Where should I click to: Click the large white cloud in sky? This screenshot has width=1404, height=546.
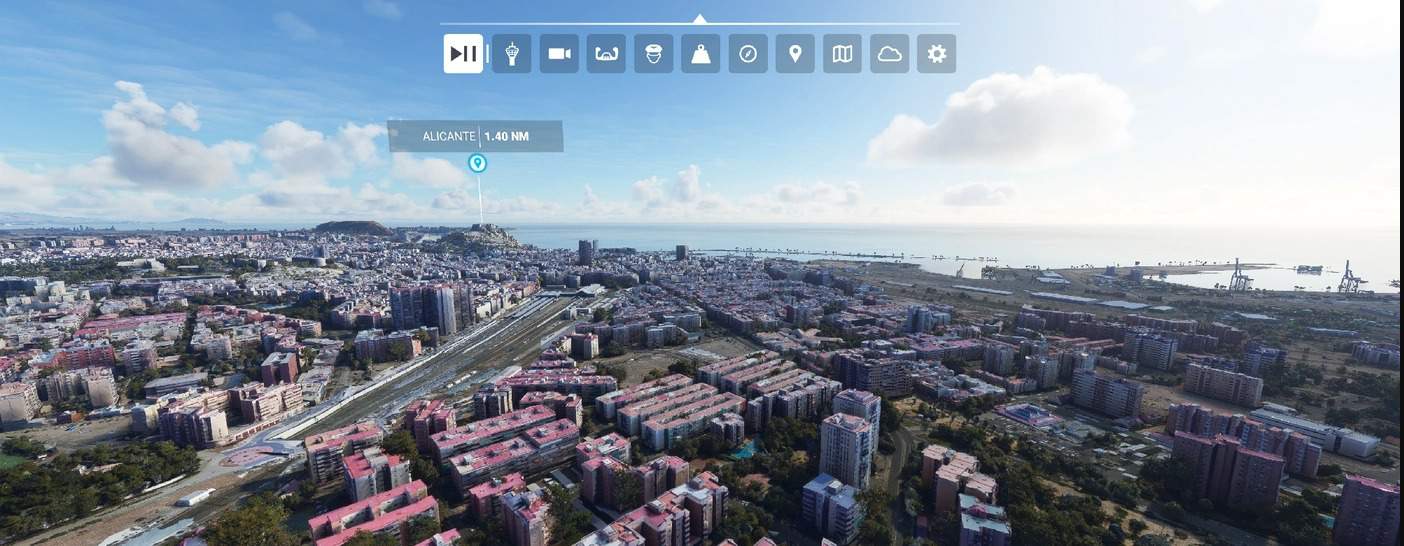click(1005, 120)
